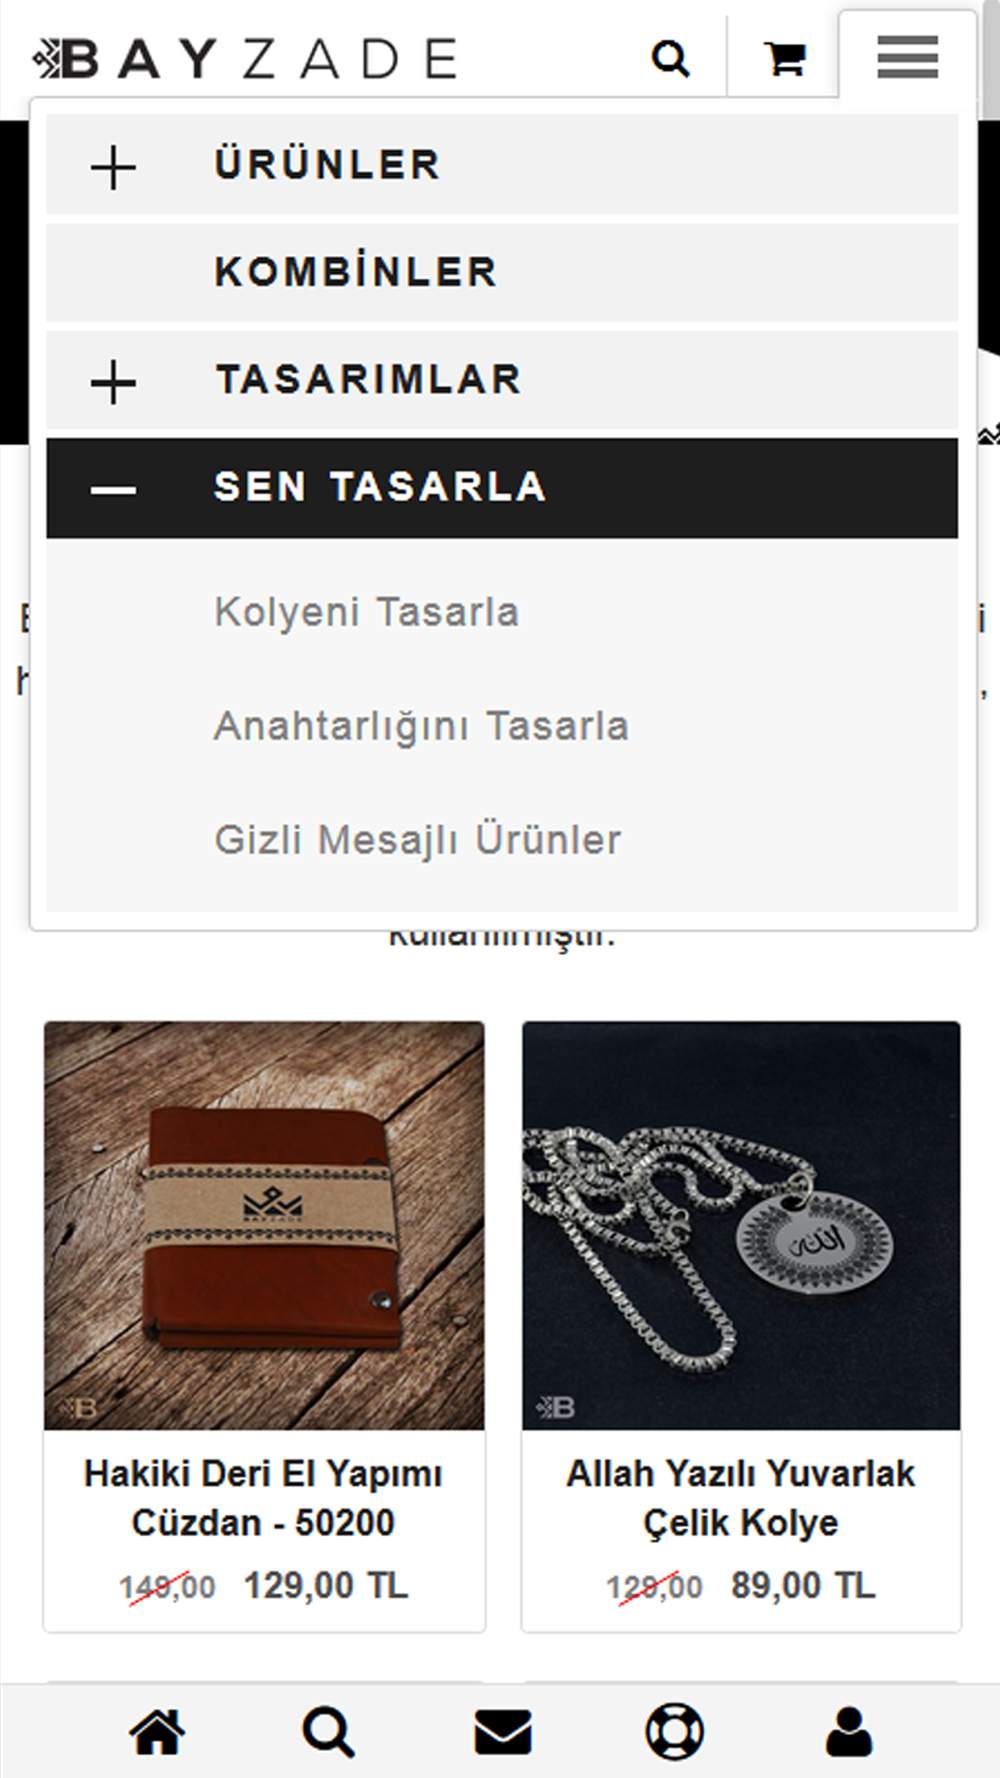Open Anahtarlığını Tasarla link
Viewport: 1000px width, 1778px height.
(421, 726)
